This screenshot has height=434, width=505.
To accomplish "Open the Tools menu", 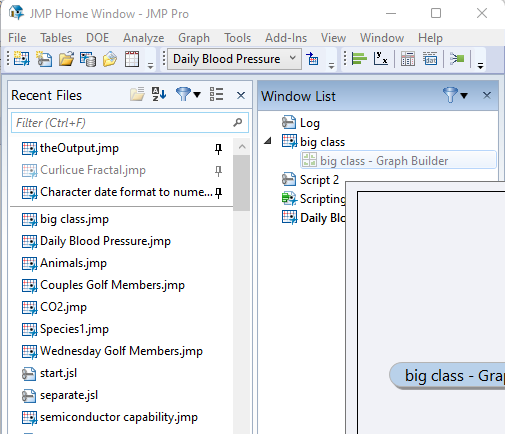I will (237, 38).
